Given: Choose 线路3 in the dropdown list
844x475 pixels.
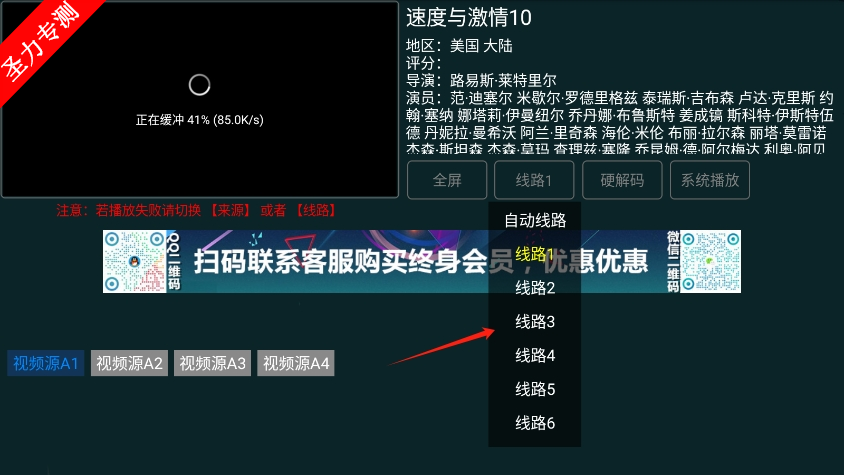Looking at the screenshot, I should [x=534, y=322].
